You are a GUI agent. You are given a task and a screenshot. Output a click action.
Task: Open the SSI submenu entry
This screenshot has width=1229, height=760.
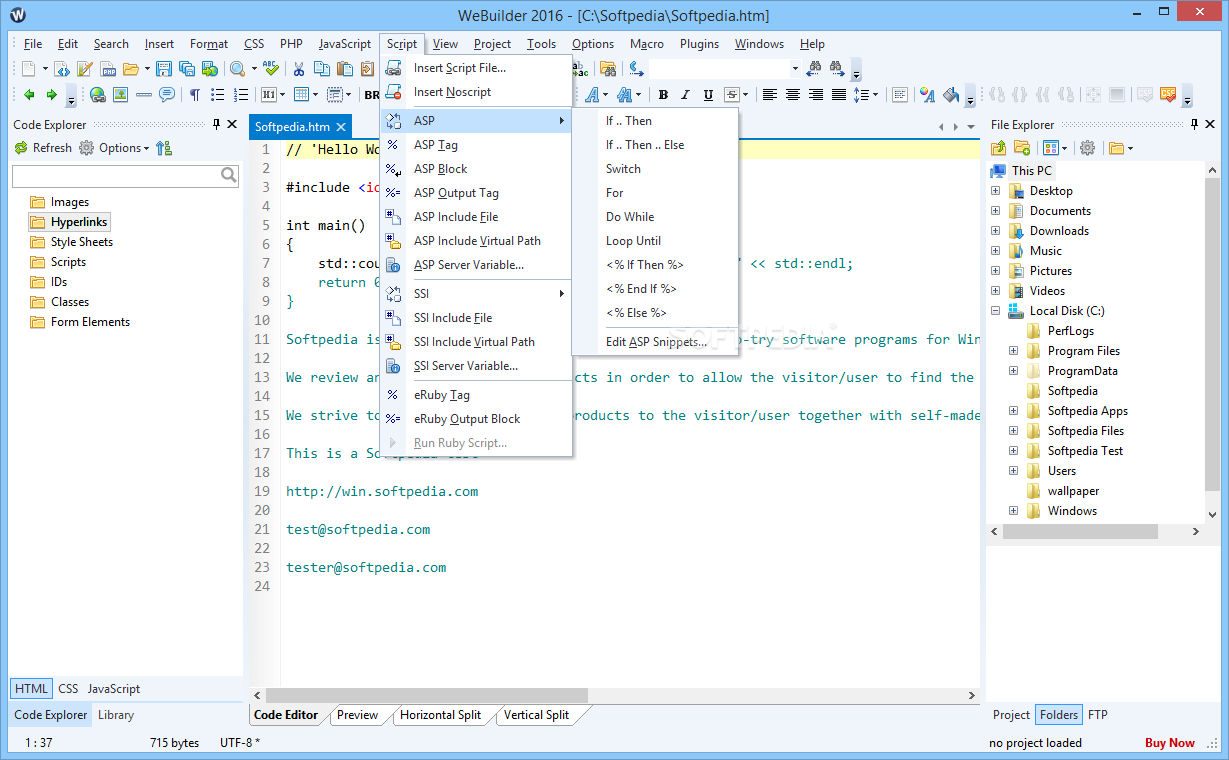476,294
